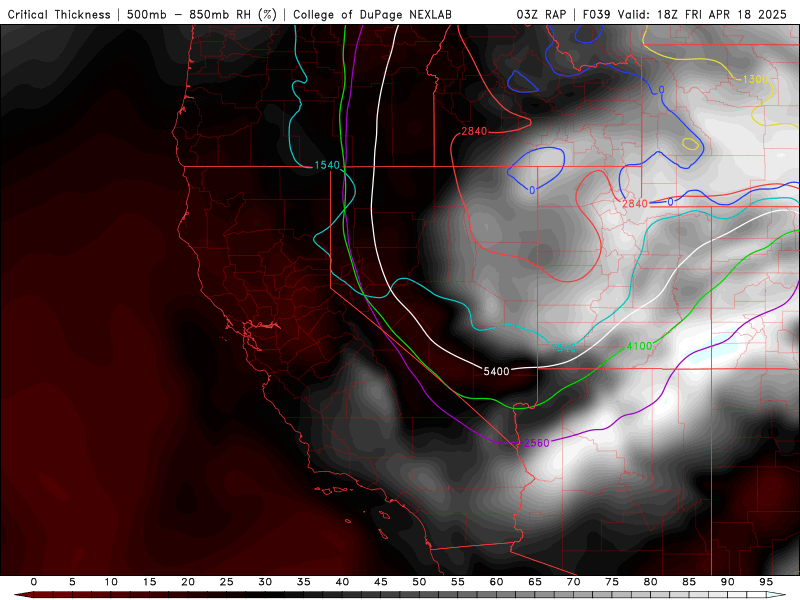
Task: Click colorbar tick label 75
Action: [x=612, y=582]
